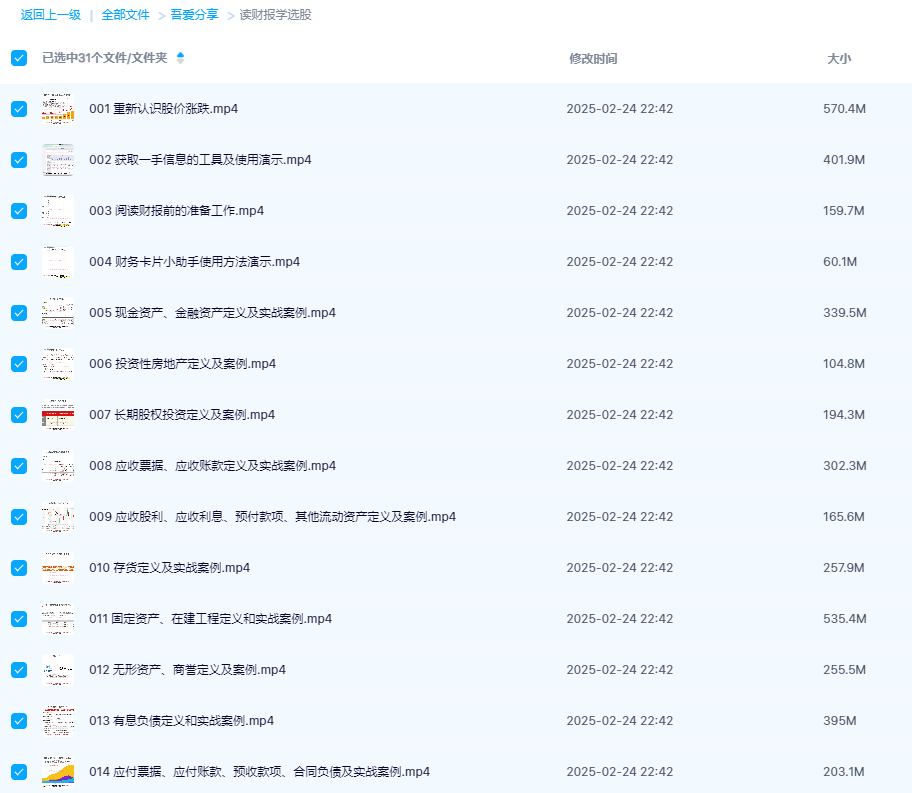Viewport: 912px width, 793px height.
Task: Sort list by 修改时间 column header
Action: (593, 59)
